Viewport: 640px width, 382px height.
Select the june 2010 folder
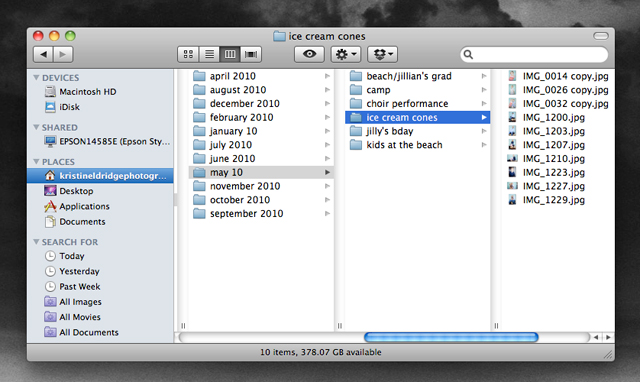tap(261, 159)
